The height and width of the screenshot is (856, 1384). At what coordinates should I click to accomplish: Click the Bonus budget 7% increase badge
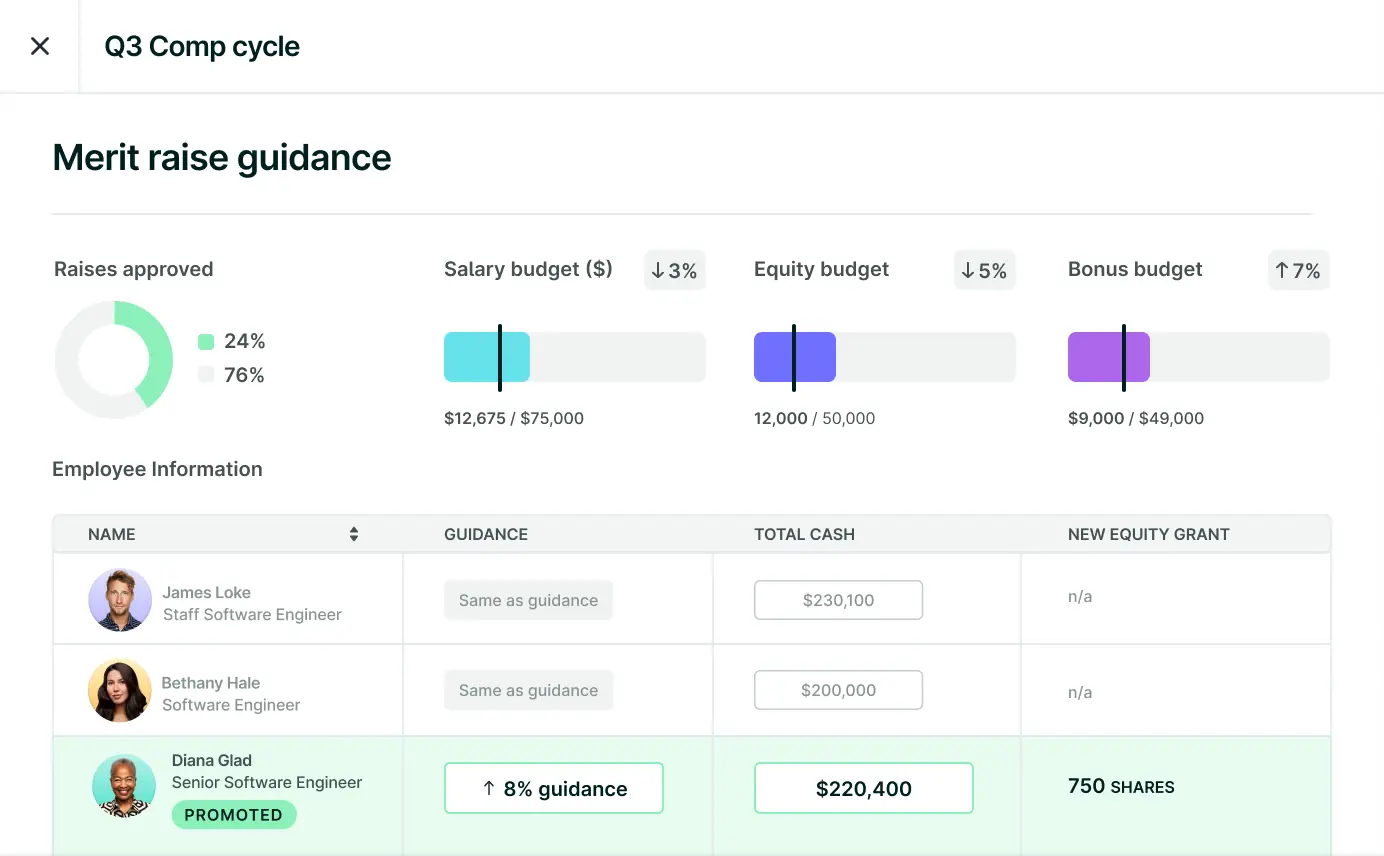coord(1298,270)
